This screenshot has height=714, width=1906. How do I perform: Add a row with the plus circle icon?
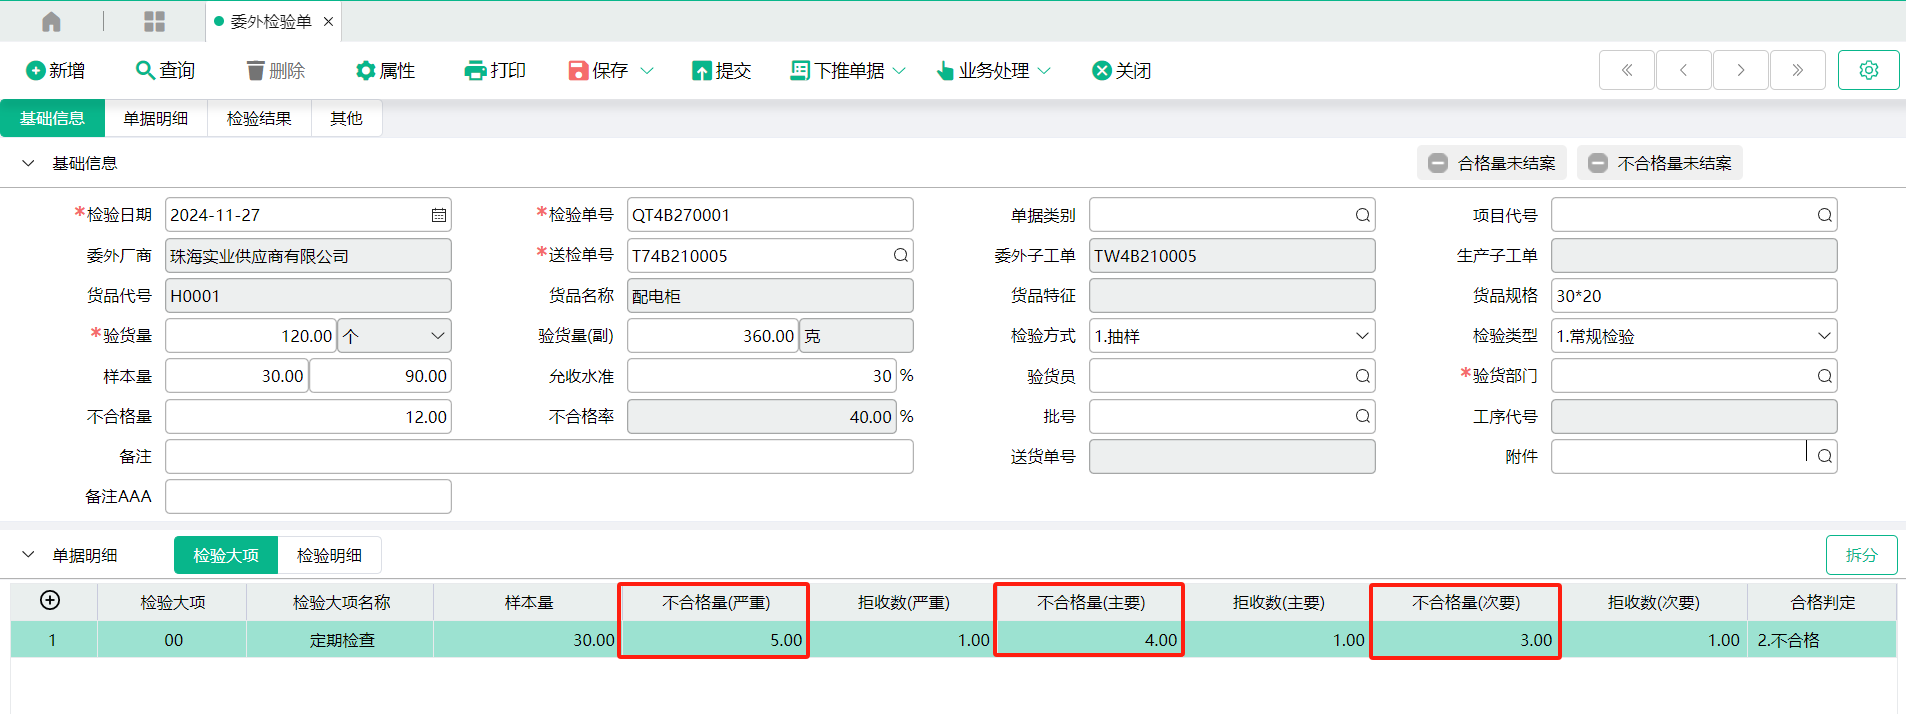click(50, 600)
